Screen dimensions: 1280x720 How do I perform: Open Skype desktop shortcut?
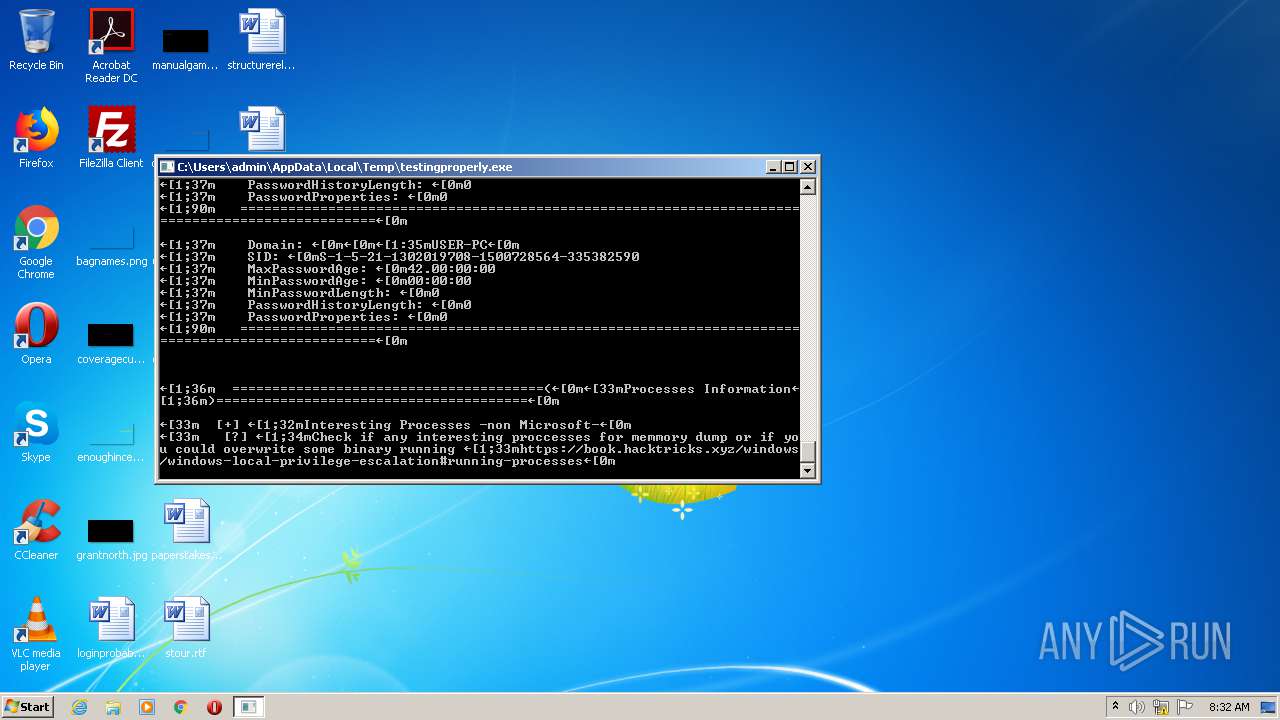[36, 432]
